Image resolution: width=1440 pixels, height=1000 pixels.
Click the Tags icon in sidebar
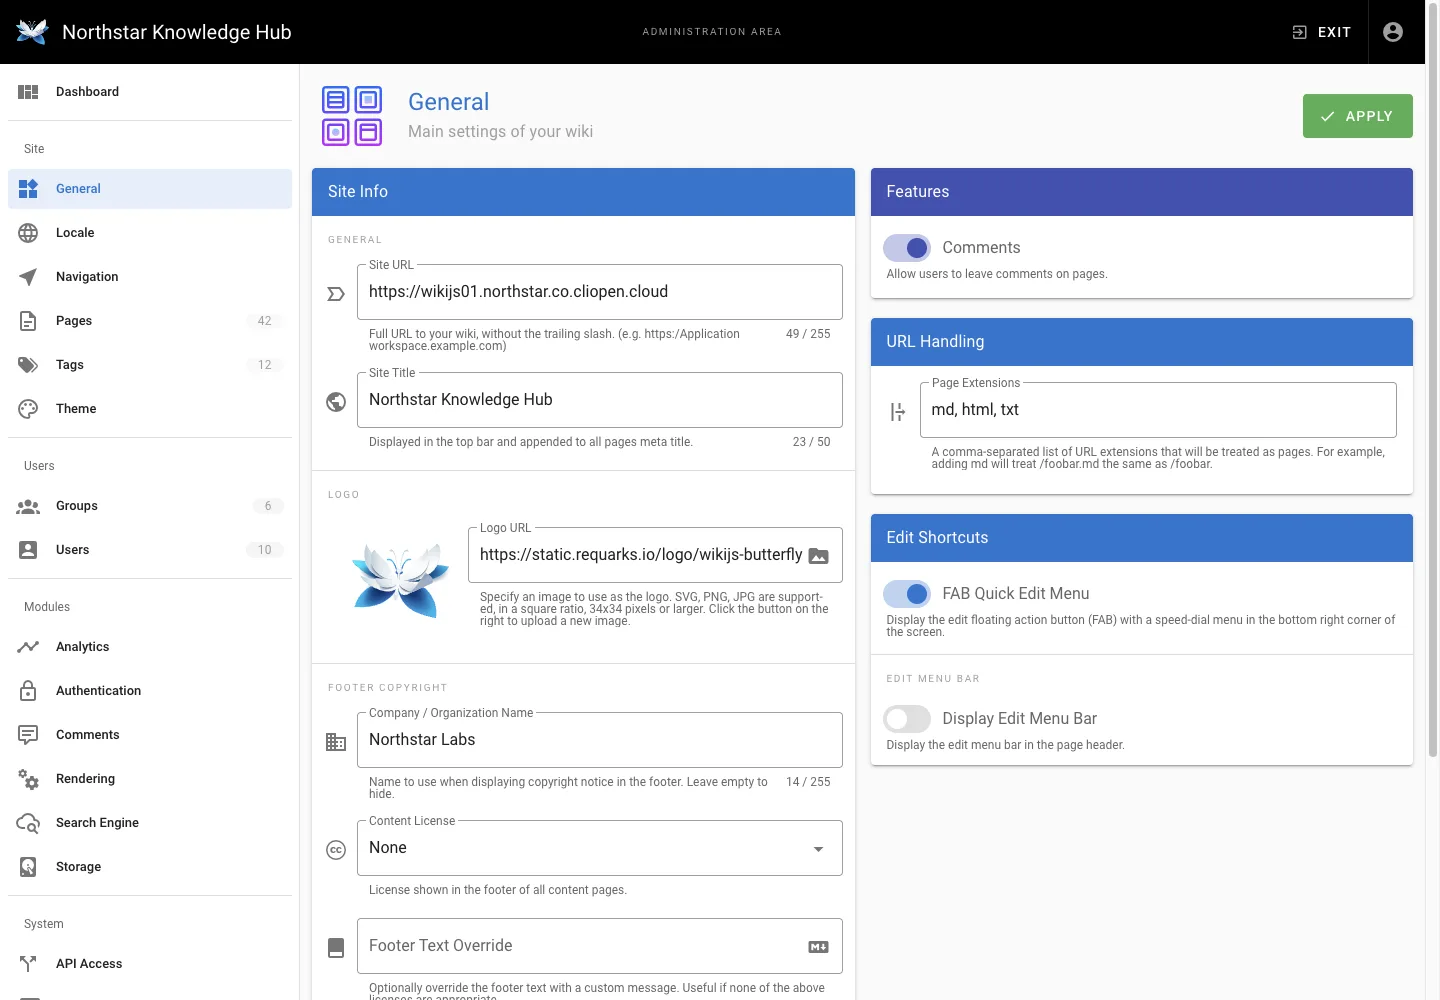tap(28, 365)
